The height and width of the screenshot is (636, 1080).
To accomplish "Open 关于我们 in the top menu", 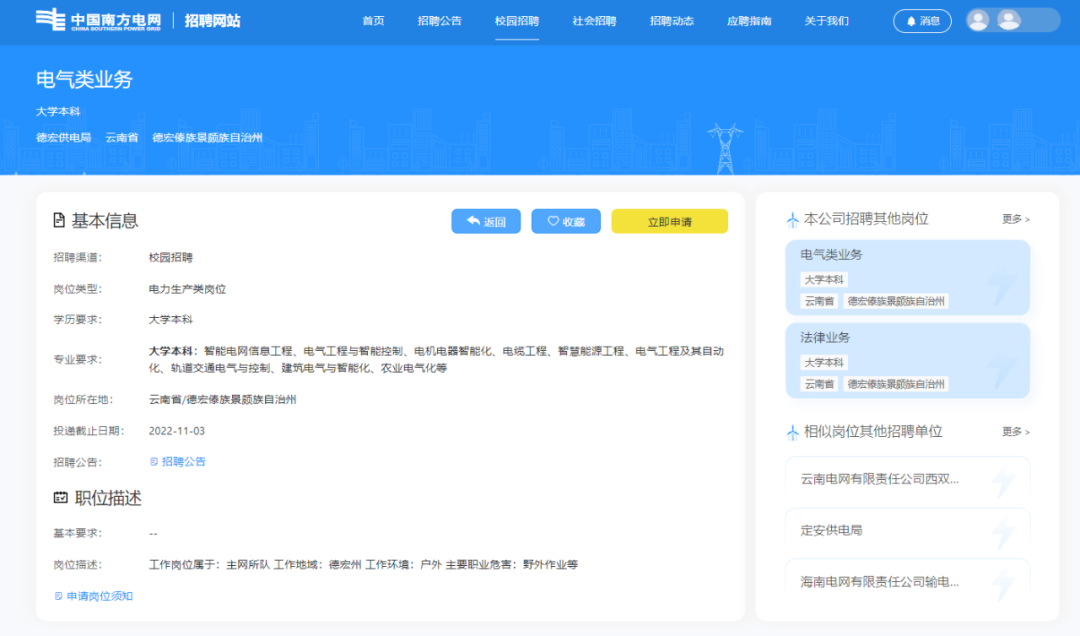I will 826,21.
